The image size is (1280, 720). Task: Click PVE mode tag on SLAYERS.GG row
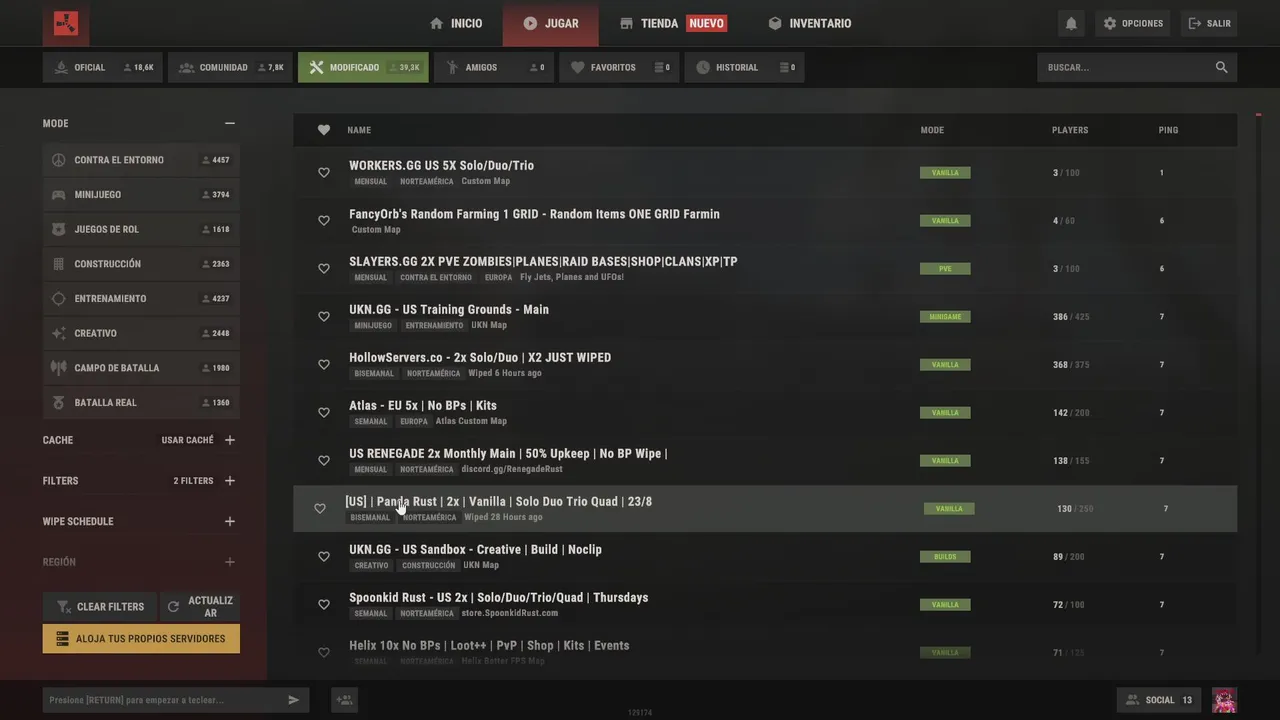tap(945, 269)
